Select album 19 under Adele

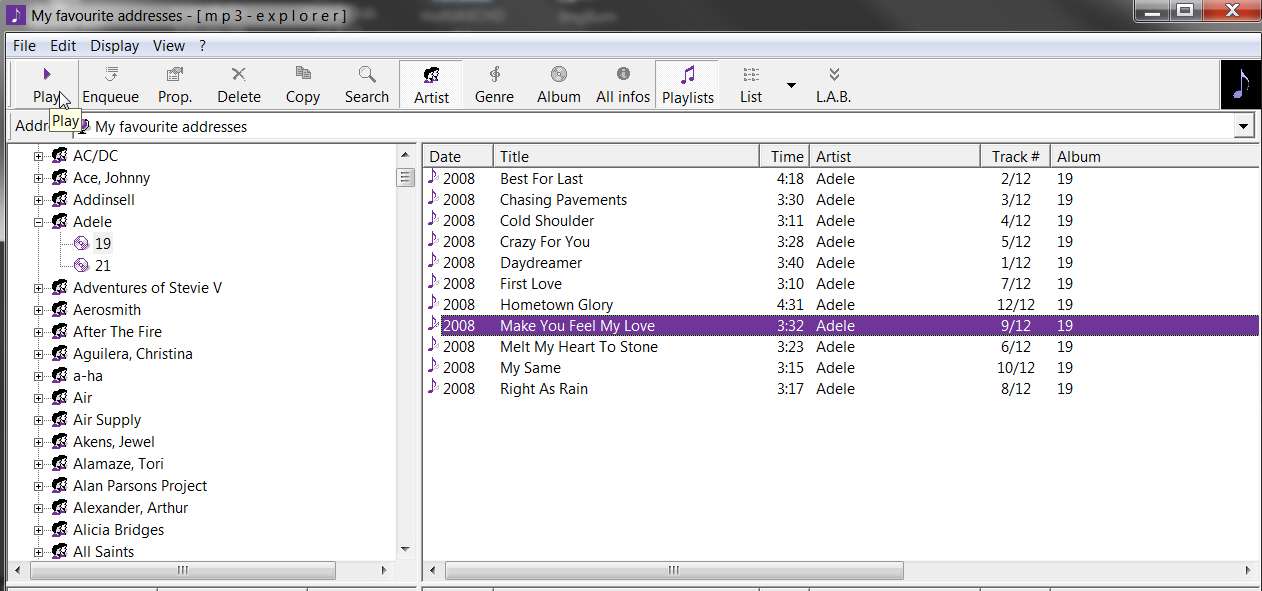(103, 244)
